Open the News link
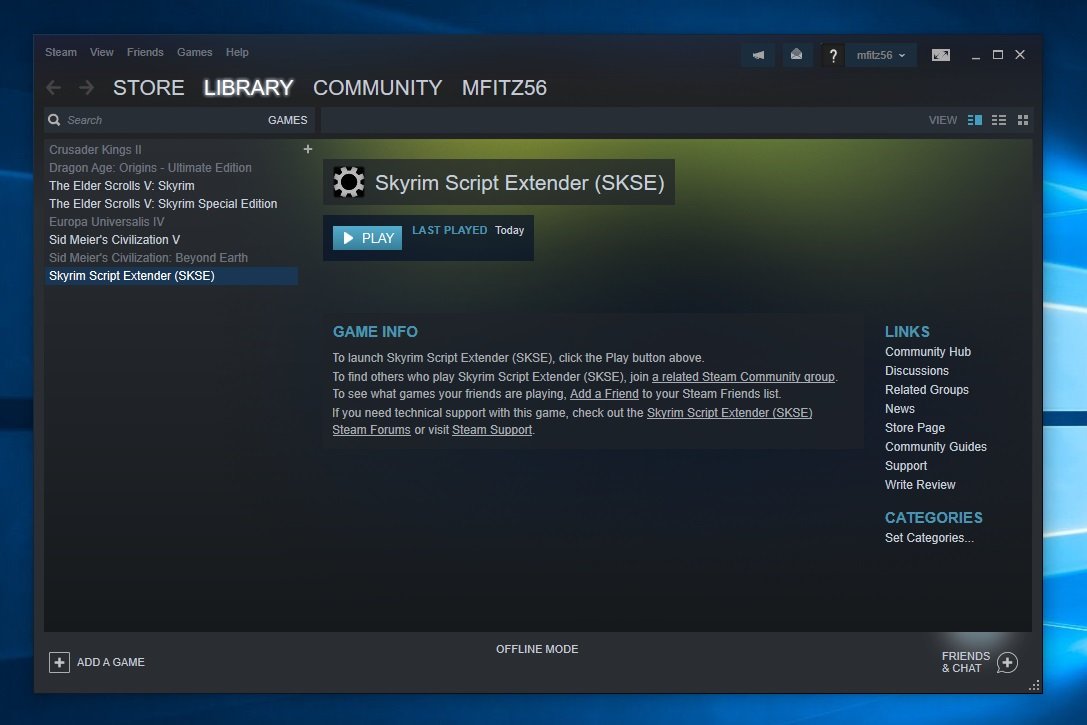The height and width of the screenshot is (725, 1087). (x=899, y=409)
